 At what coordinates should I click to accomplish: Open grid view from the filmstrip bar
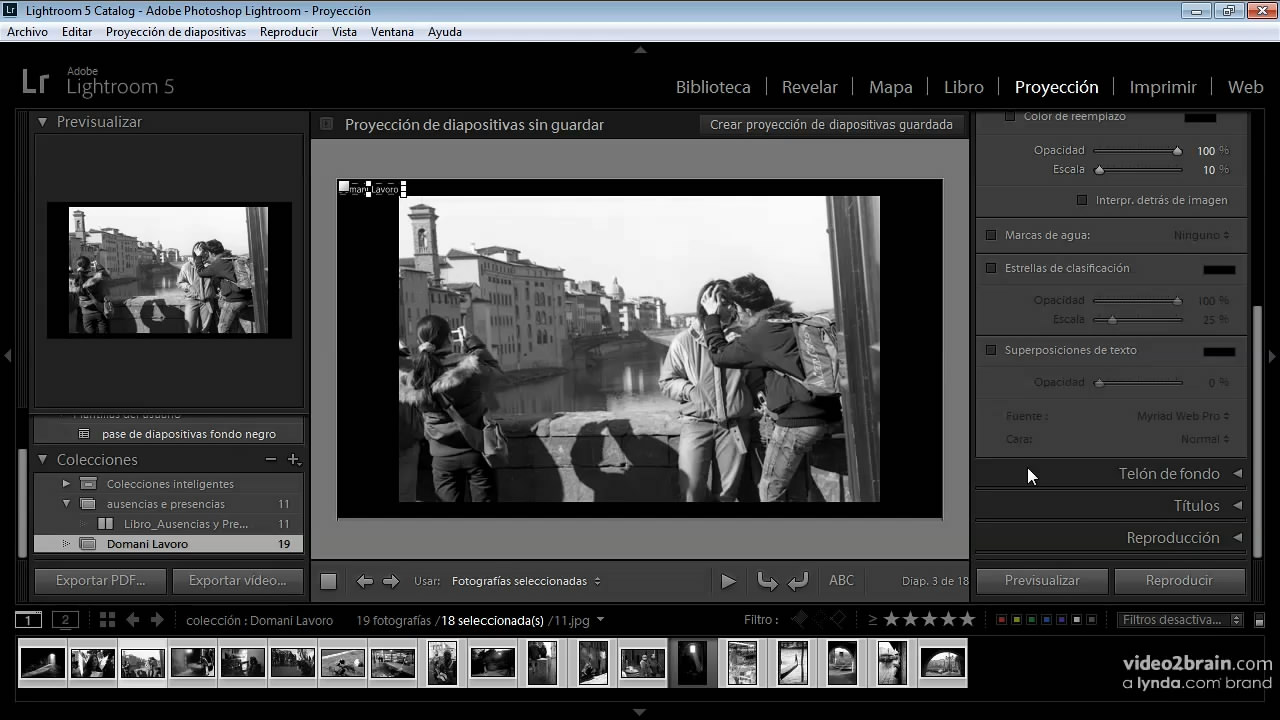(107, 620)
